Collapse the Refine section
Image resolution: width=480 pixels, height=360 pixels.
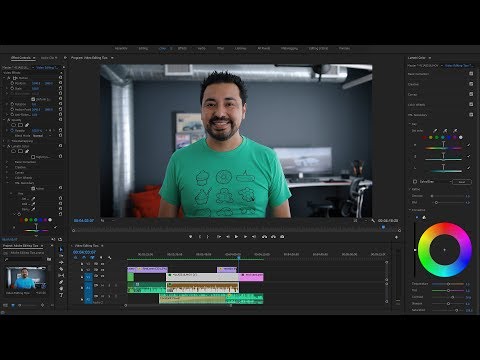tap(410, 189)
